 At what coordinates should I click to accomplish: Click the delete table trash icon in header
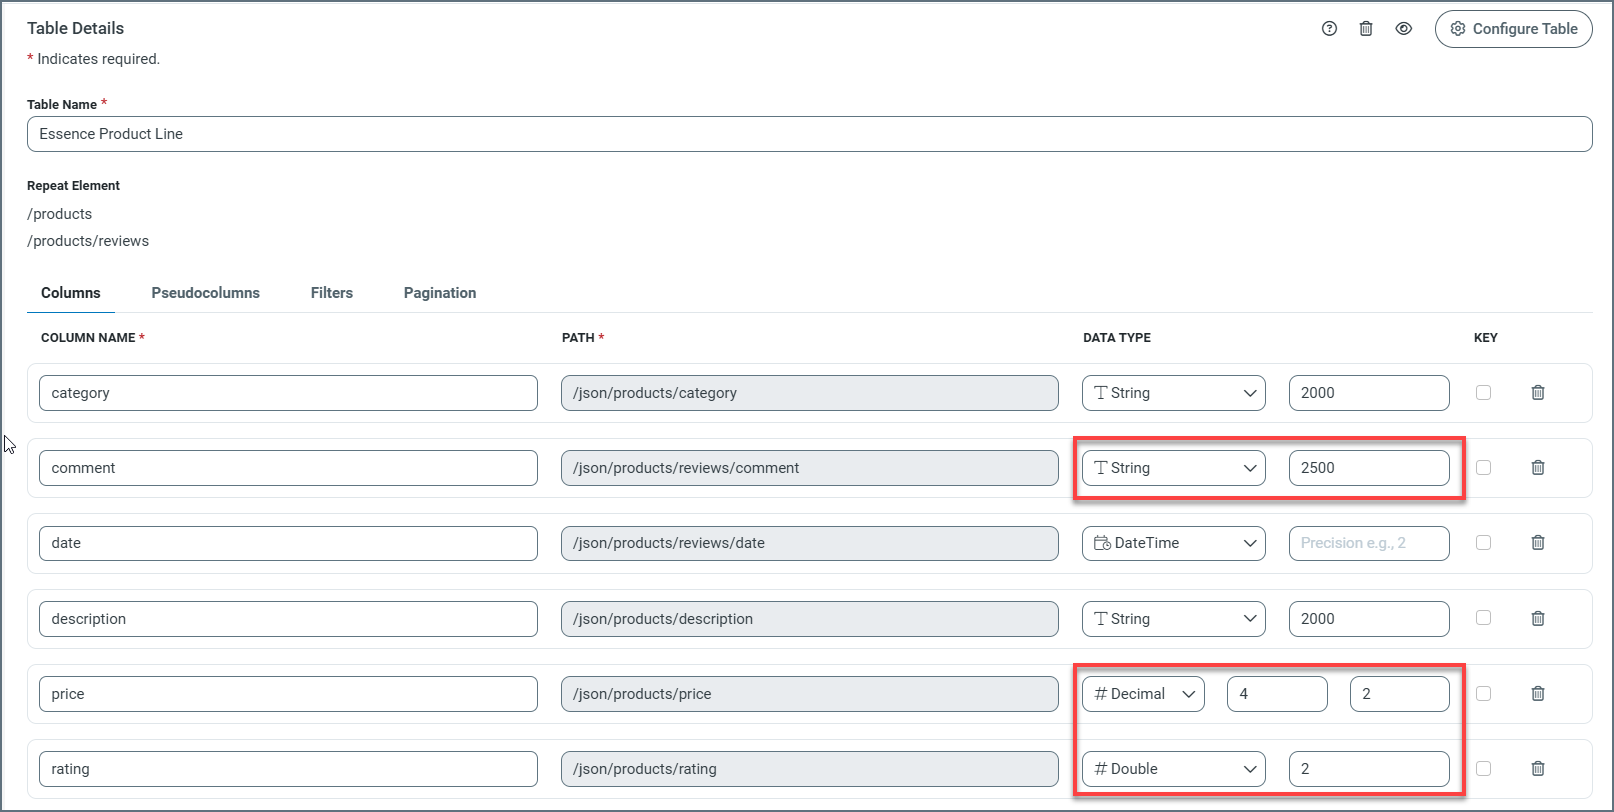click(1366, 29)
